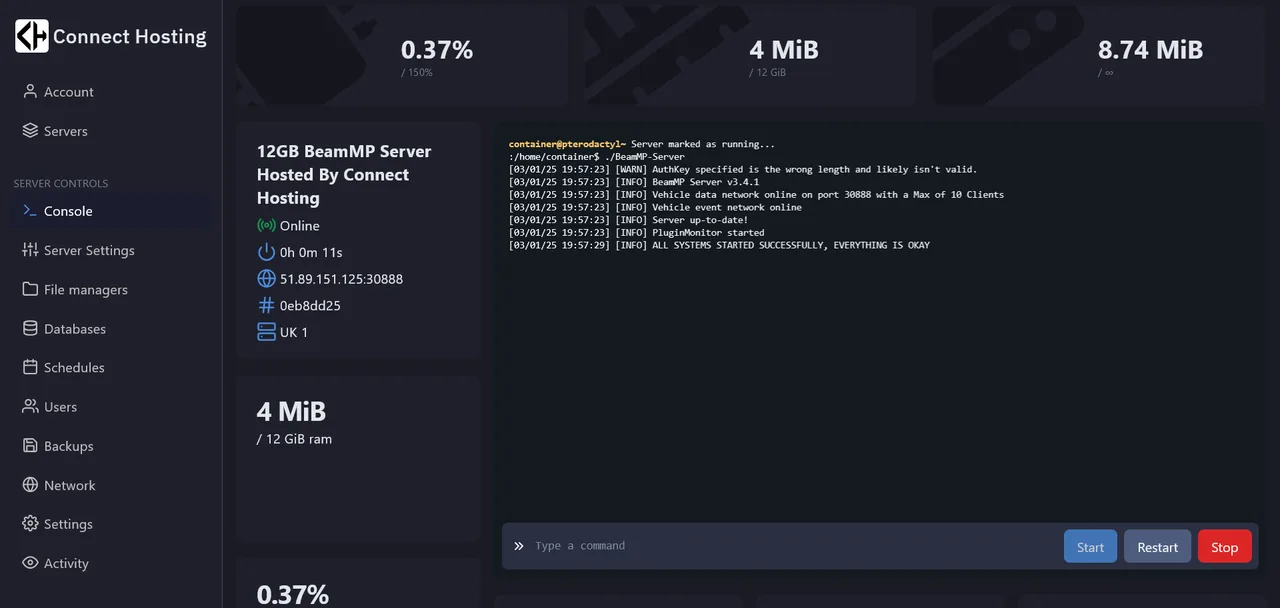Click the Connect Hosting brand name
1280x608 pixels.
tap(130, 37)
